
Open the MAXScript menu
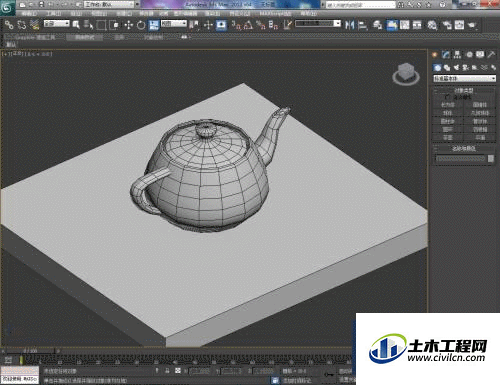(275, 14)
